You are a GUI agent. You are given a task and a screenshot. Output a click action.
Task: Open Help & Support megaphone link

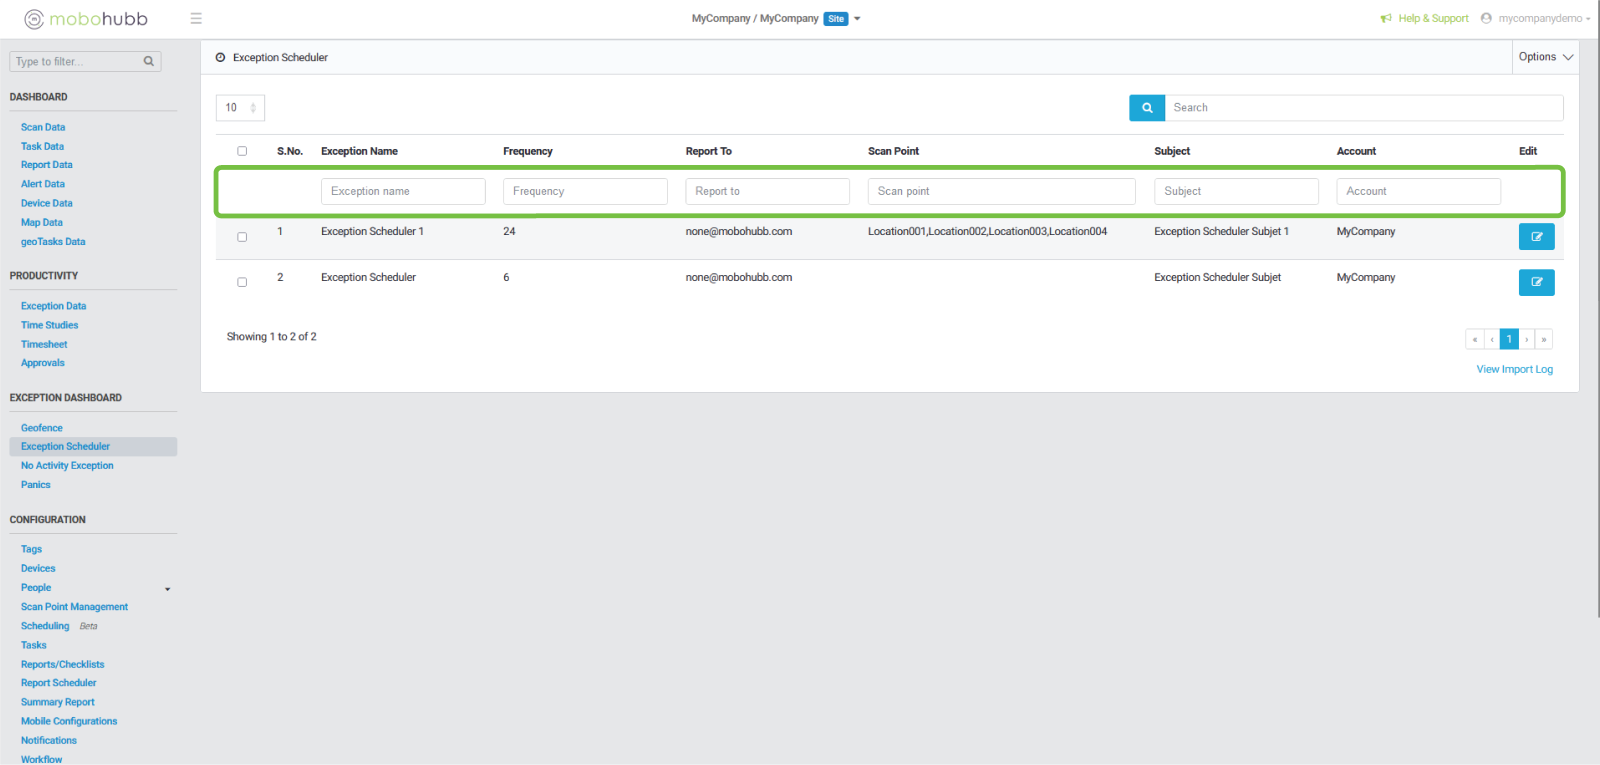(1424, 18)
